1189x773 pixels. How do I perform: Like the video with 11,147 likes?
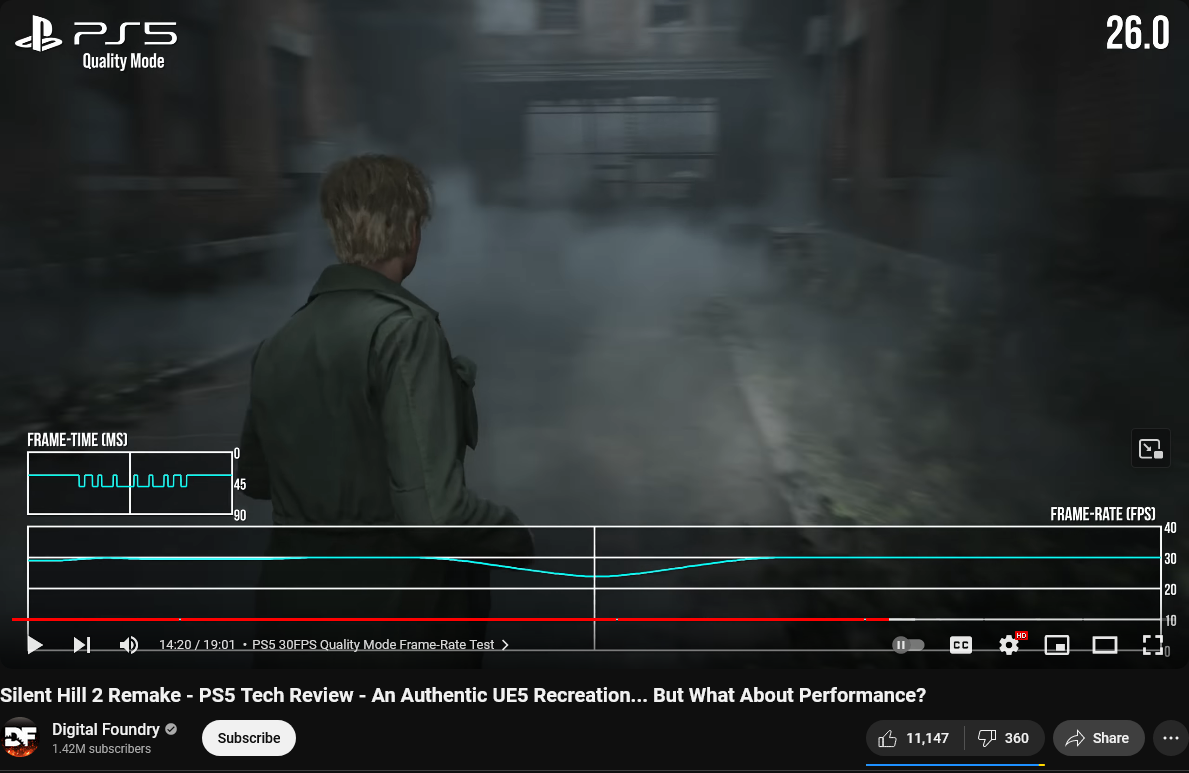tap(914, 738)
